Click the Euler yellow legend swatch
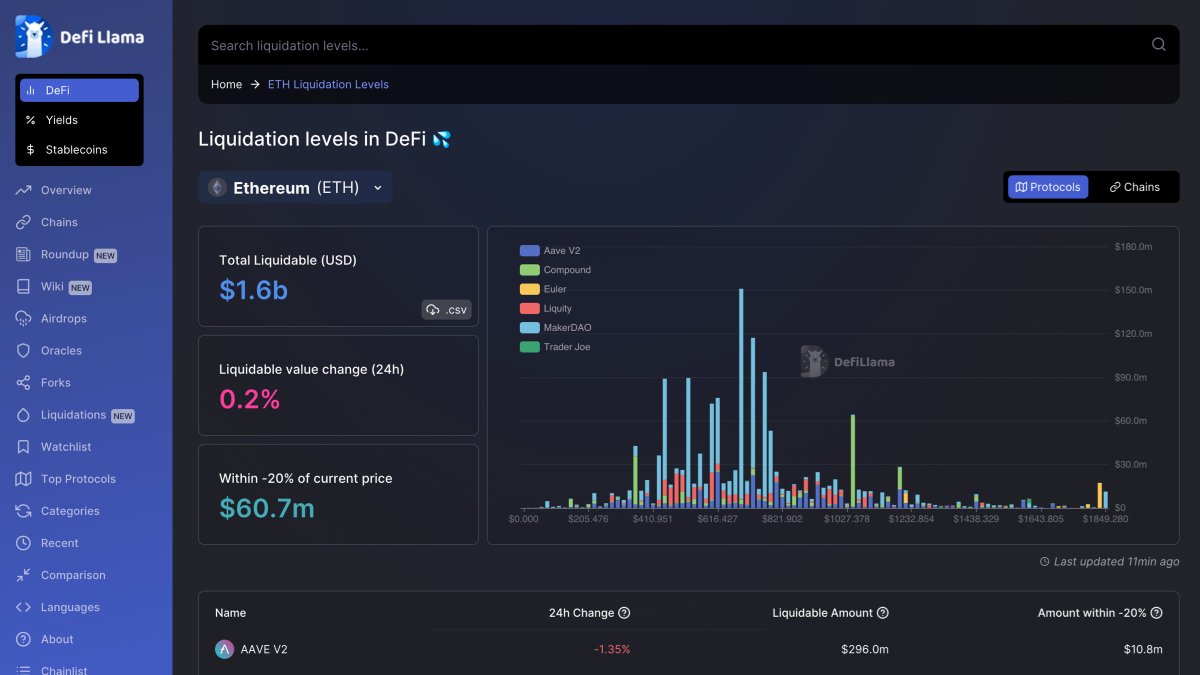The image size is (1200, 675). pos(529,289)
